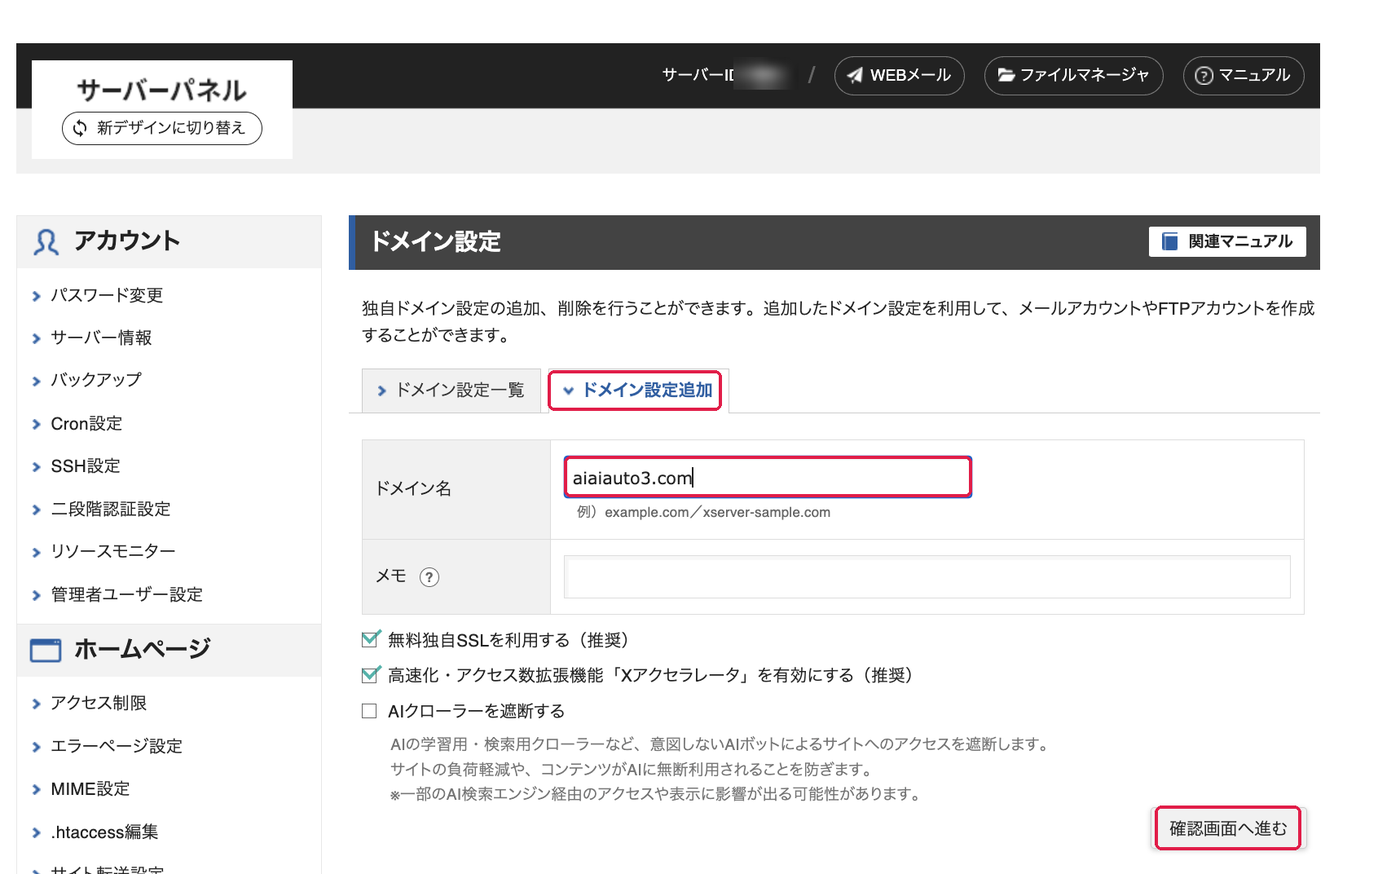This screenshot has height=874, width=1400.
Task: Switch to ドメイン設定一覧 tab
Action: pyautogui.click(x=451, y=390)
